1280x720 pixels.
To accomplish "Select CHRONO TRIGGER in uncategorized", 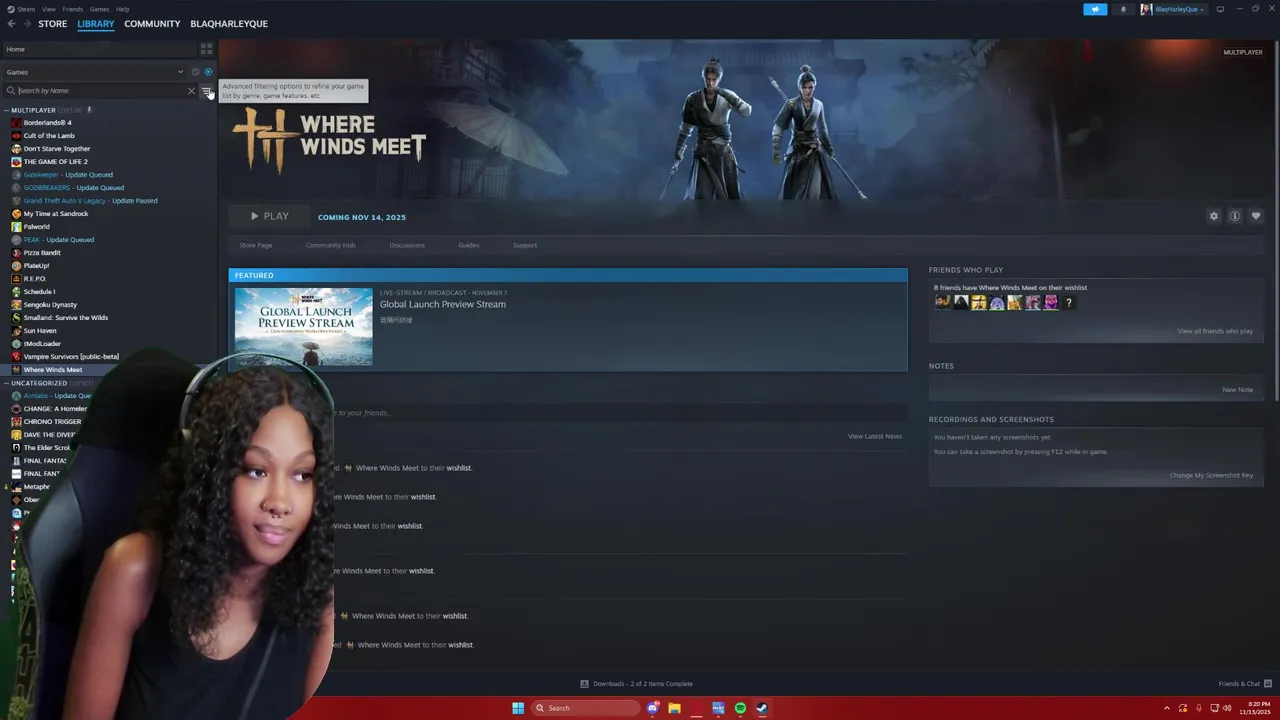I will tap(52, 422).
